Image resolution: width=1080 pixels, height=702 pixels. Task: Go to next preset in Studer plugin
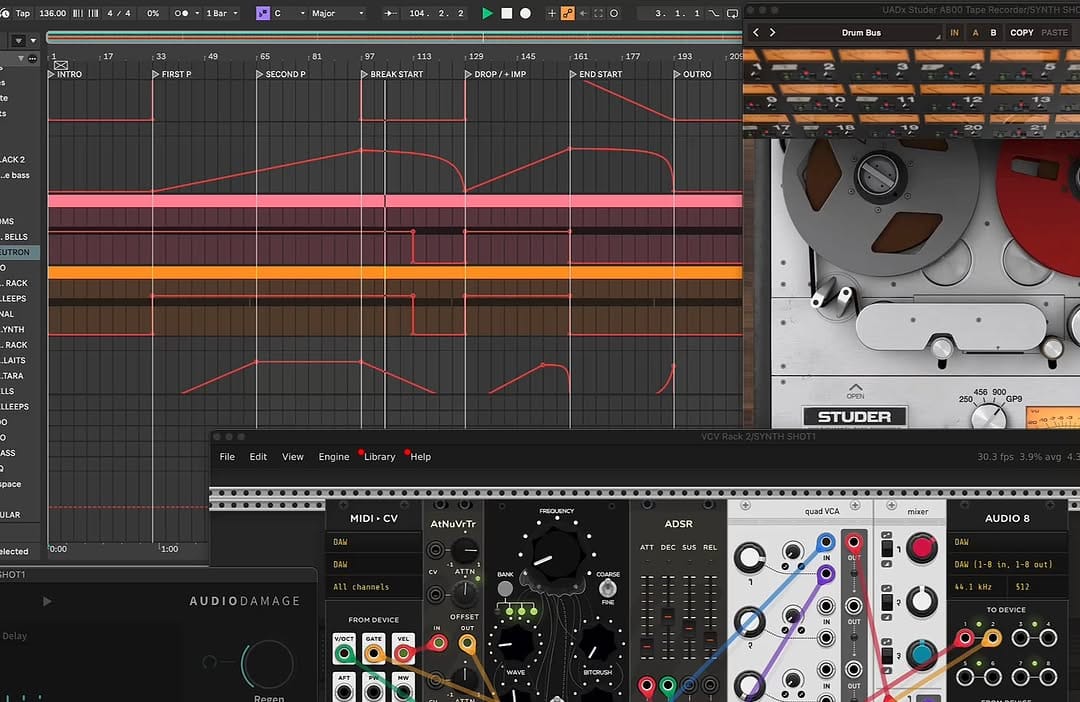coord(772,32)
